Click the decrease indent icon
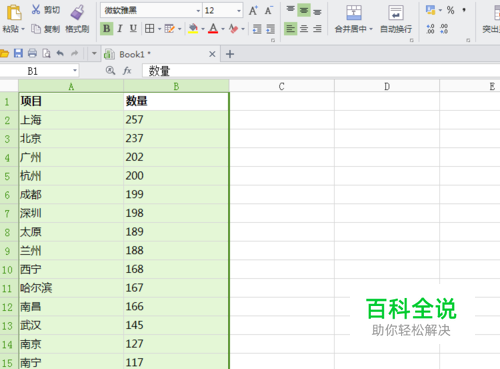500x369 pixels. (x=257, y=29)
